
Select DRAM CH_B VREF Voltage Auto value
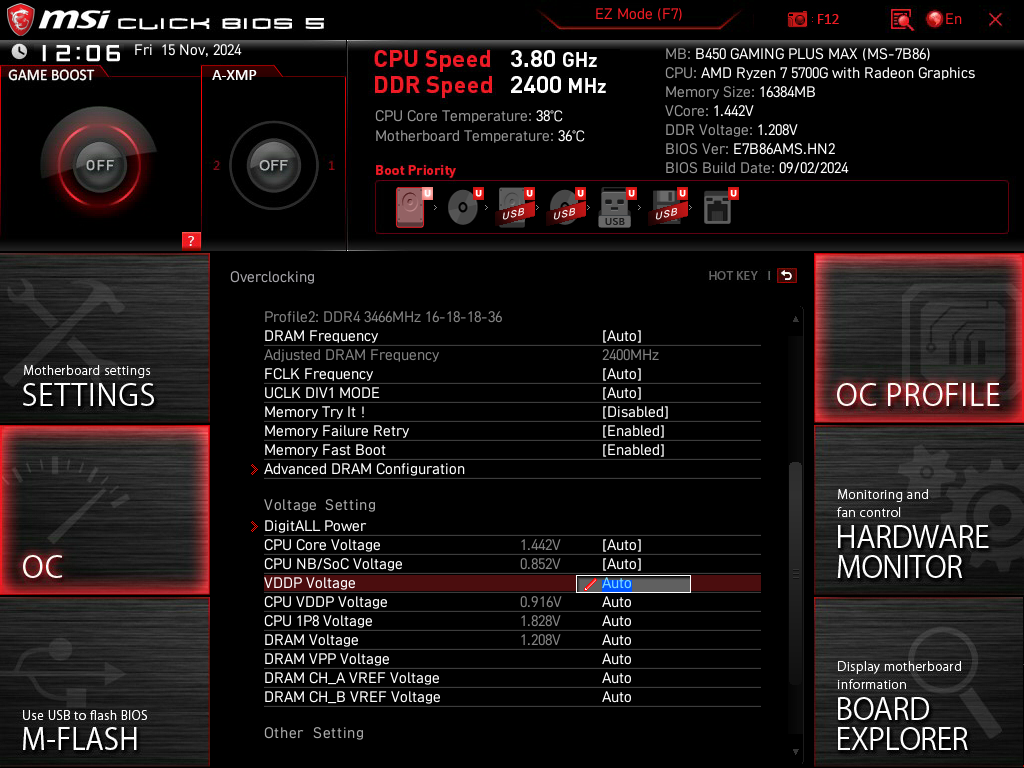[x=616, y=696]
